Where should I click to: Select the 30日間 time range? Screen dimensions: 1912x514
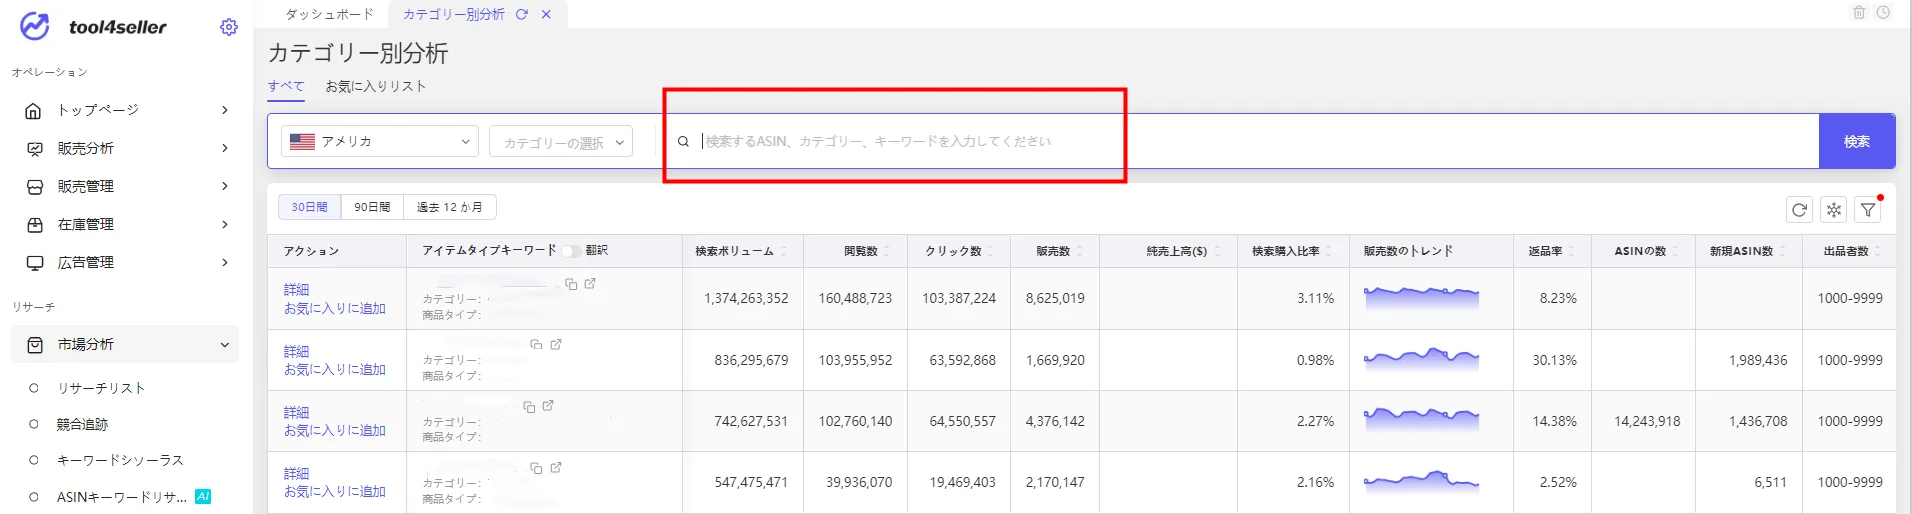309,207
